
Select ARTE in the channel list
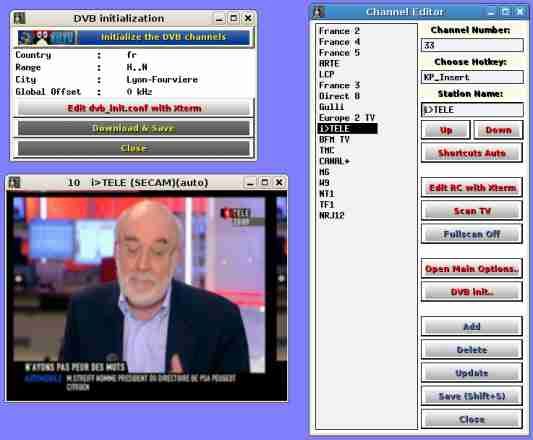[329, 64]
